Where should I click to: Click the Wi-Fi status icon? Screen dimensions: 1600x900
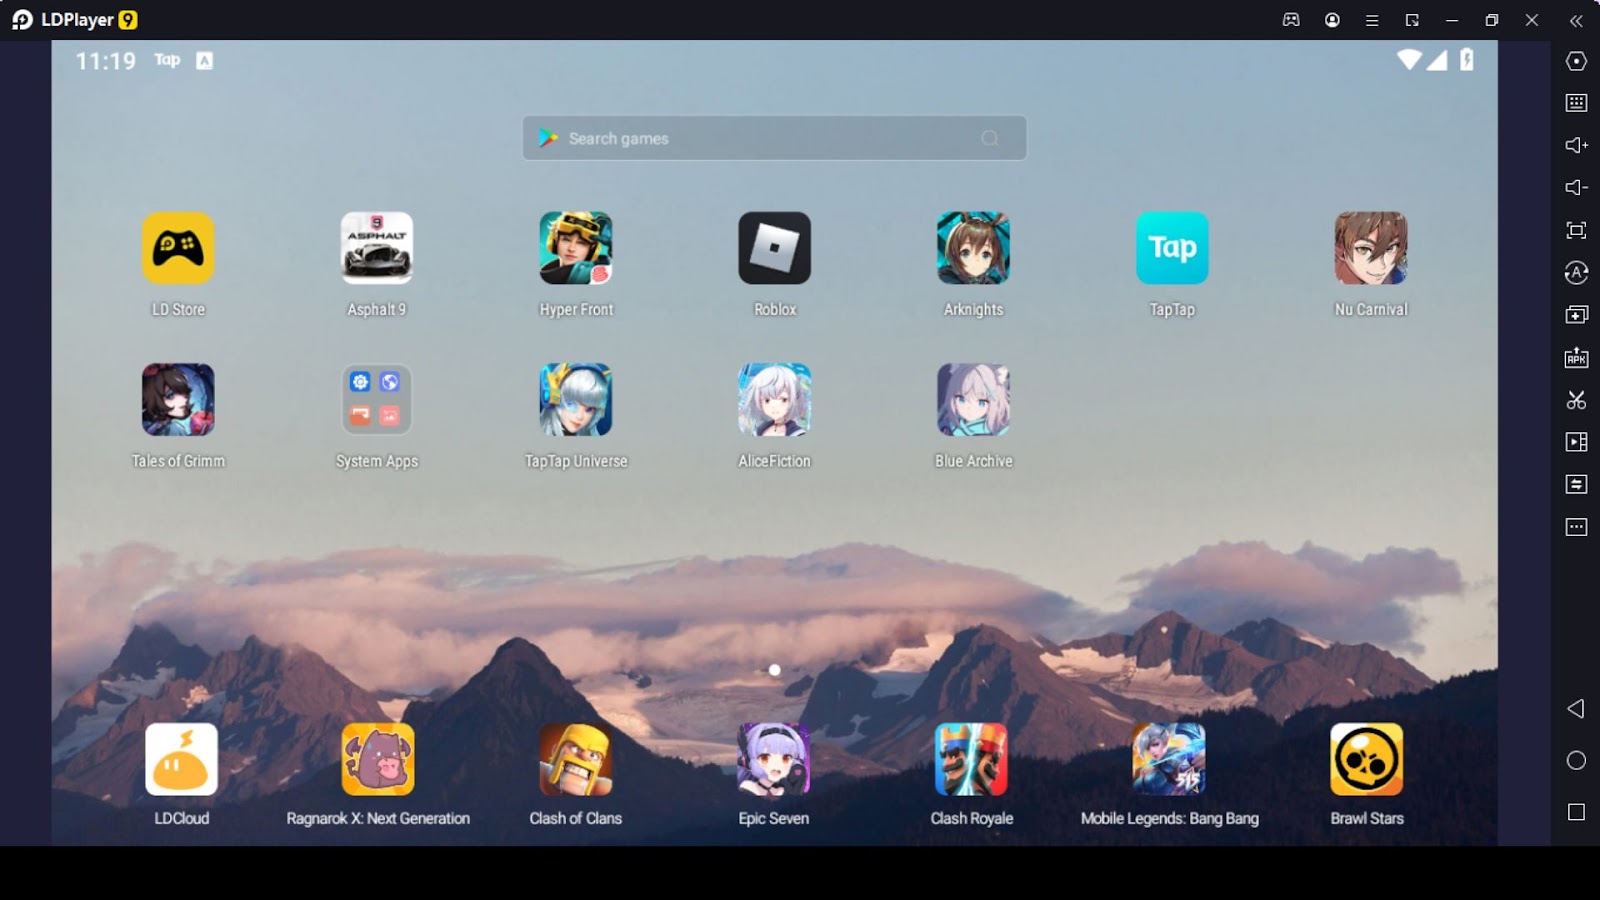pos(1409,60)
